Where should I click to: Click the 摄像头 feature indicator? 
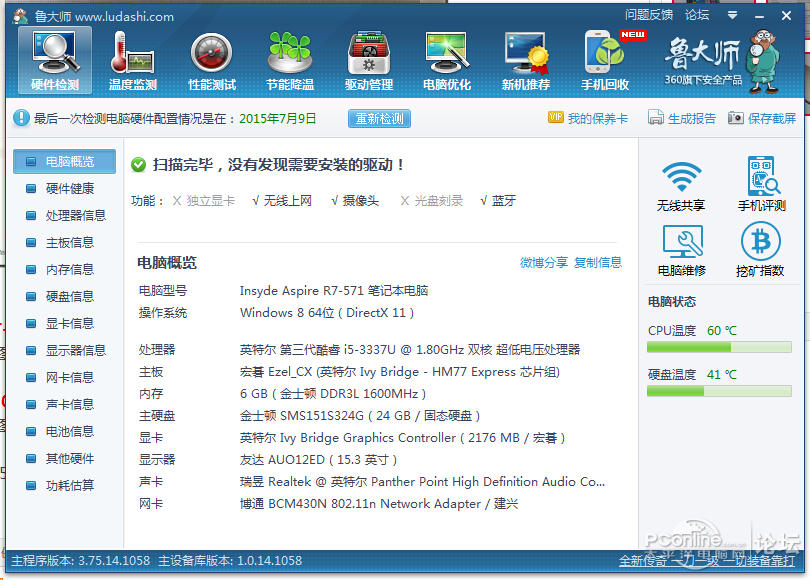(355, 200)
